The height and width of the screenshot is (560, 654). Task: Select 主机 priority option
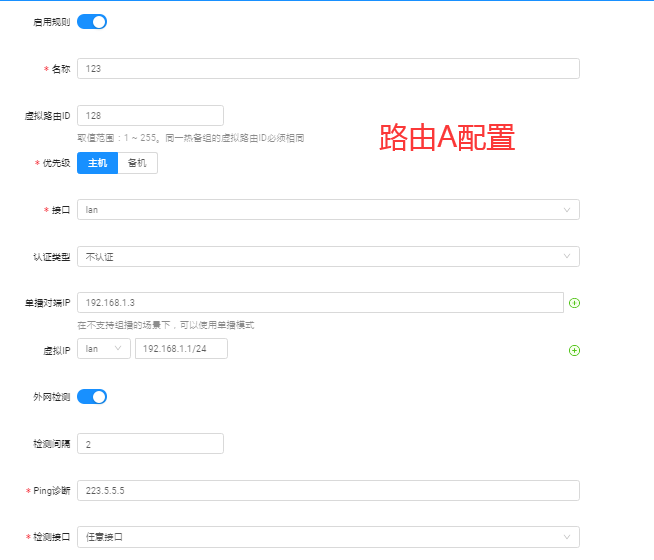click(x=97, y=163)
